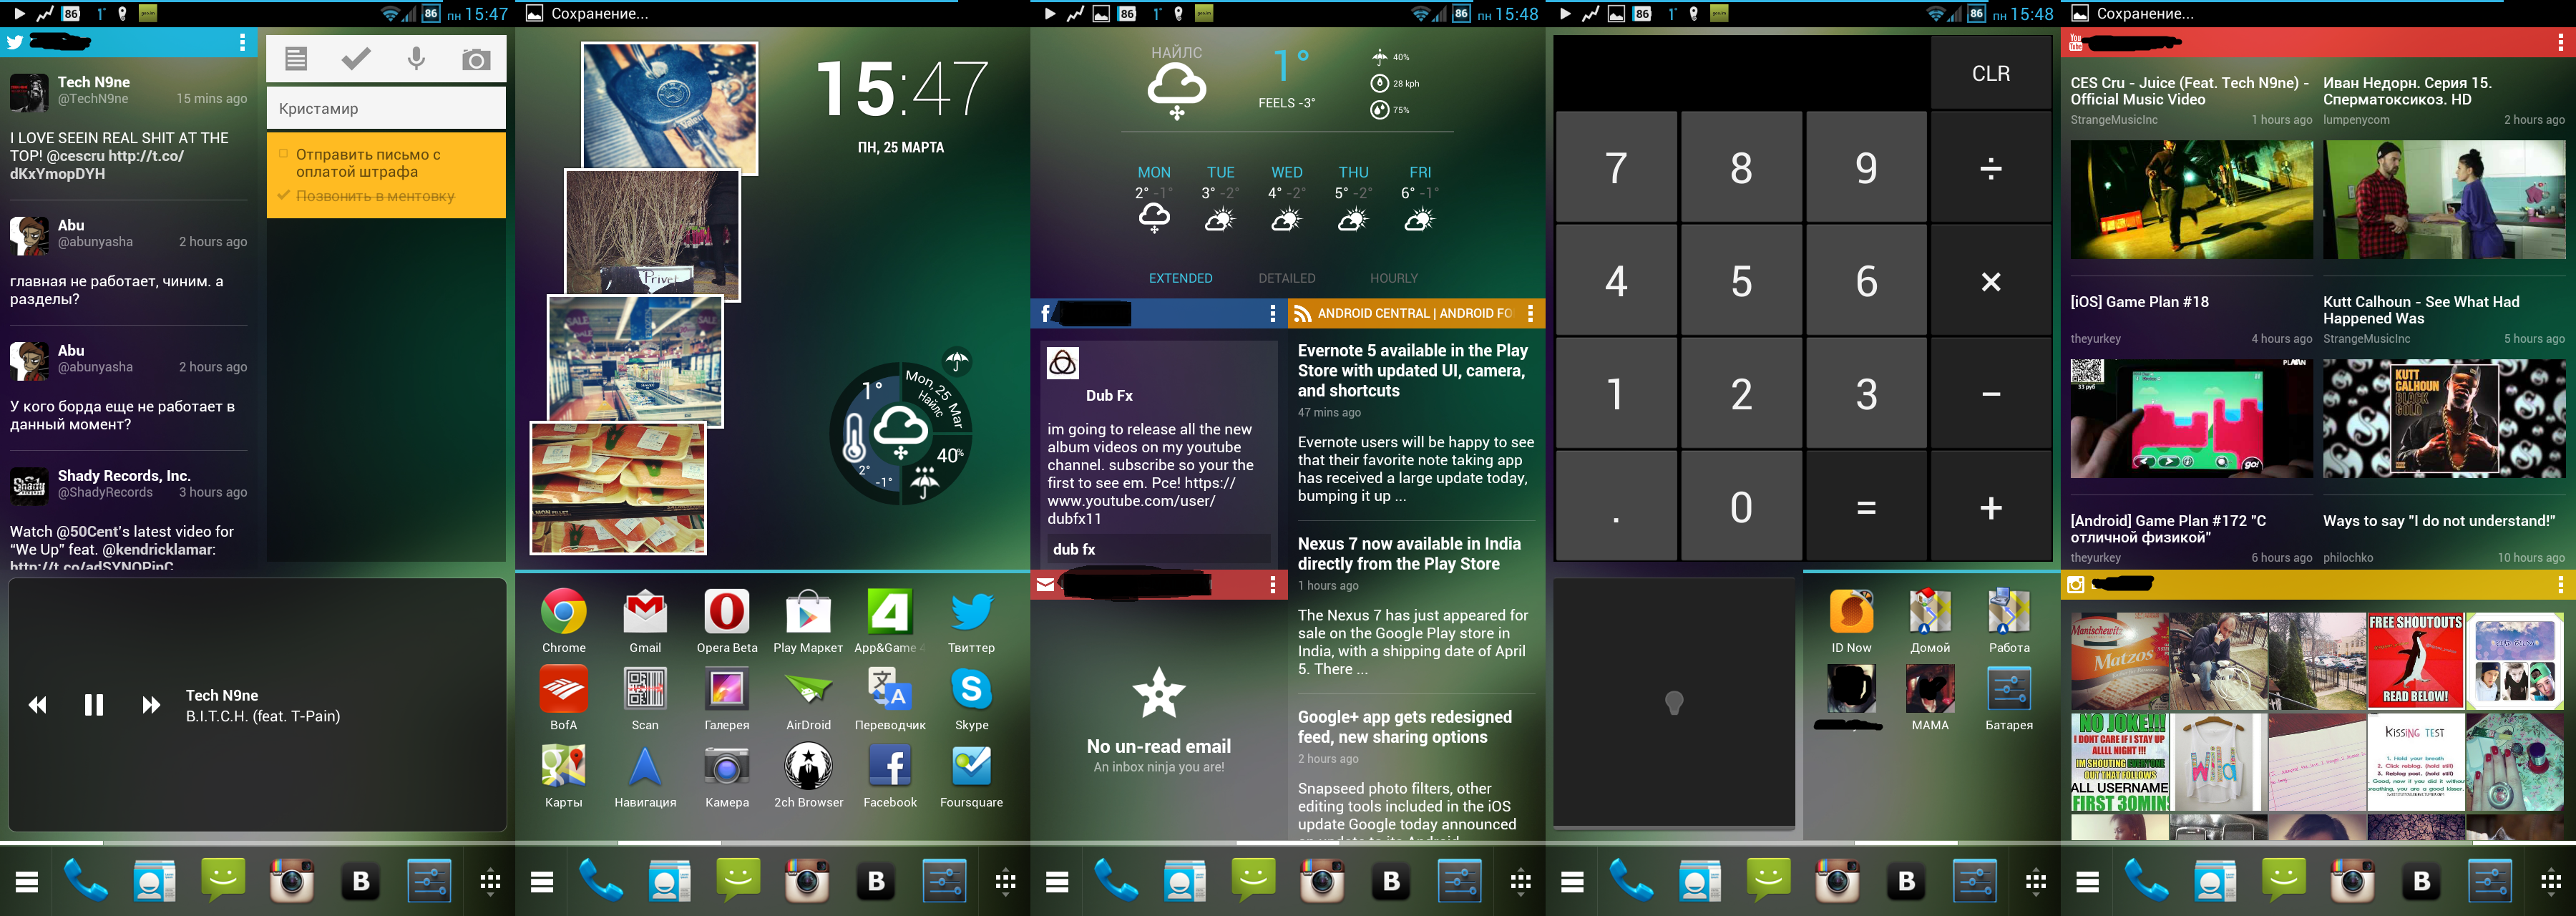Tap the 7 key on calculator

[1616, 167]
